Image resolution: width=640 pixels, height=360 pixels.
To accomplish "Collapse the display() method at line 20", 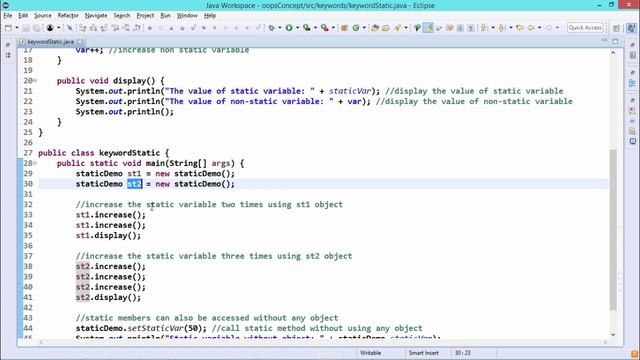I will (x=36, y=81).
